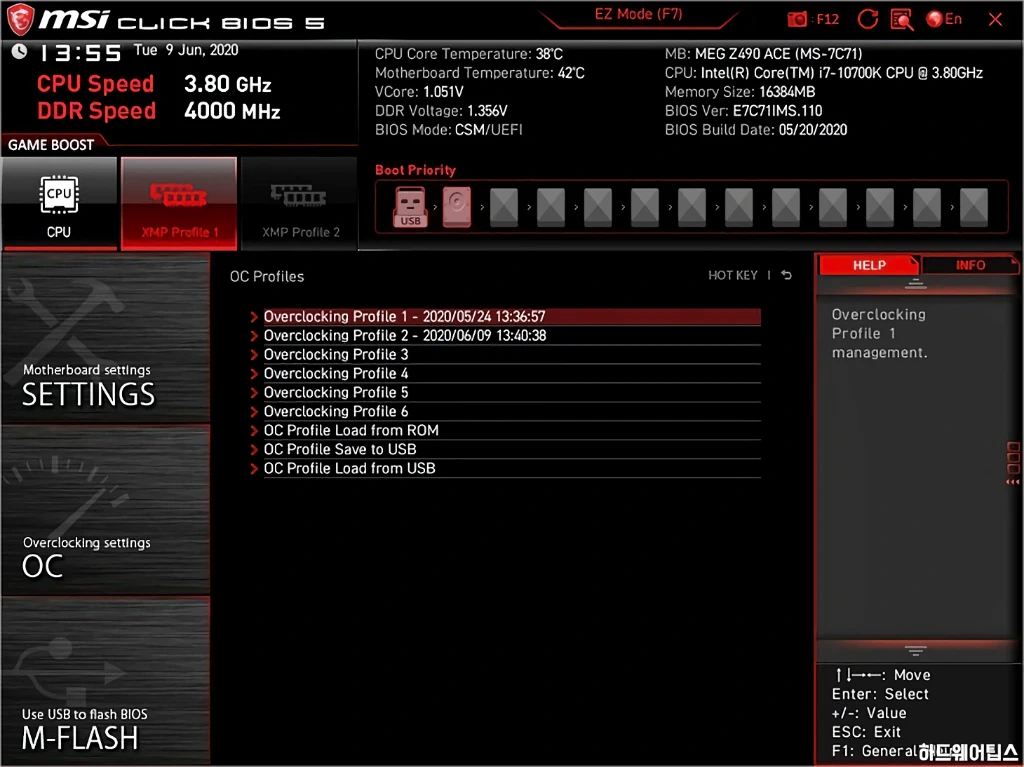
Task: Select the hard disk boot device icon
Action: click(x=456, y=207)
